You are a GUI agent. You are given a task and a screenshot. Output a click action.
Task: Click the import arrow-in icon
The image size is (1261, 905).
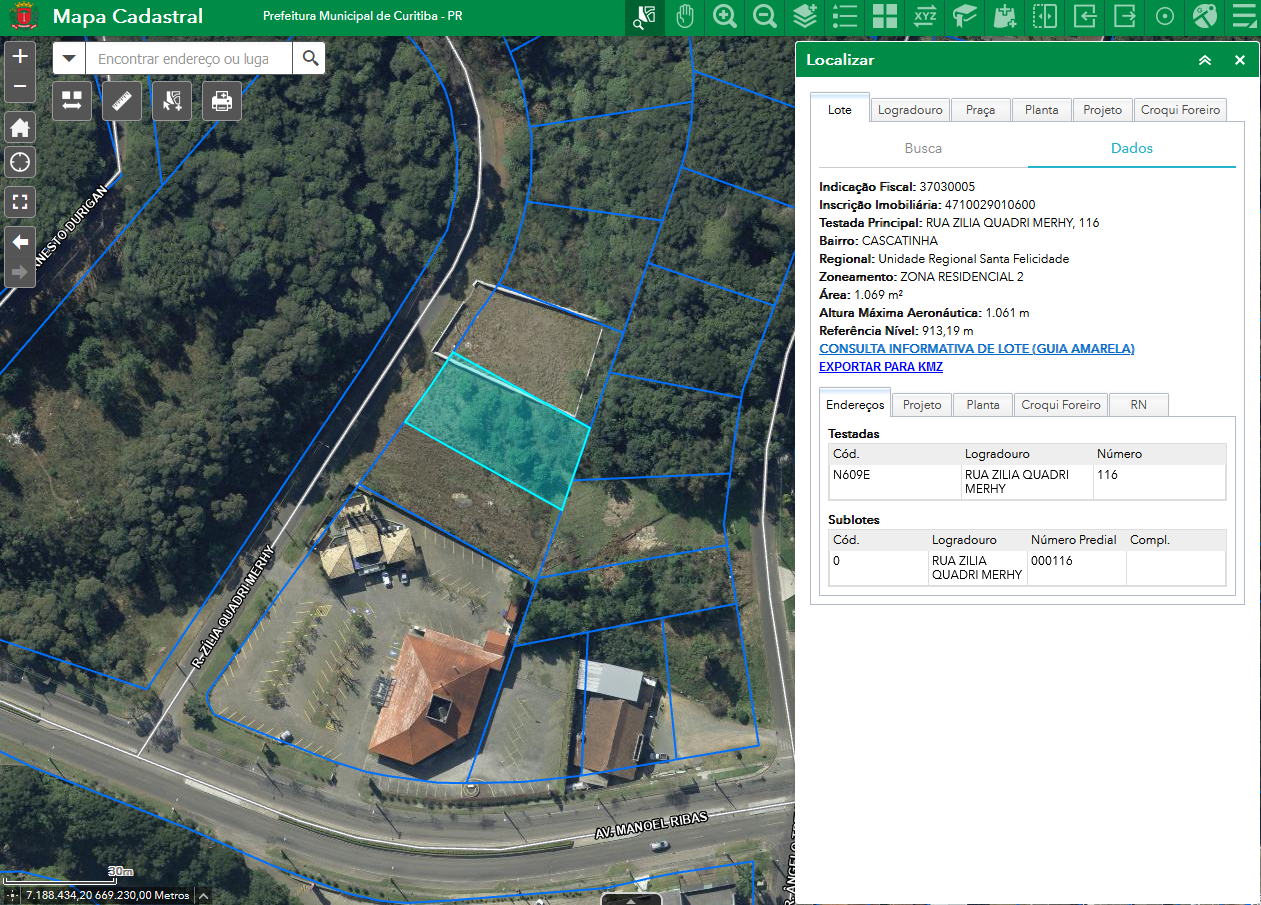1085,17
